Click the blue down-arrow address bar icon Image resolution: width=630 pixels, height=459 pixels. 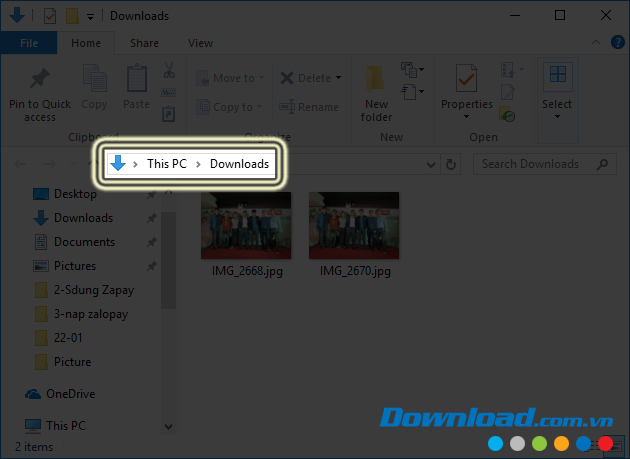point(118,164)
